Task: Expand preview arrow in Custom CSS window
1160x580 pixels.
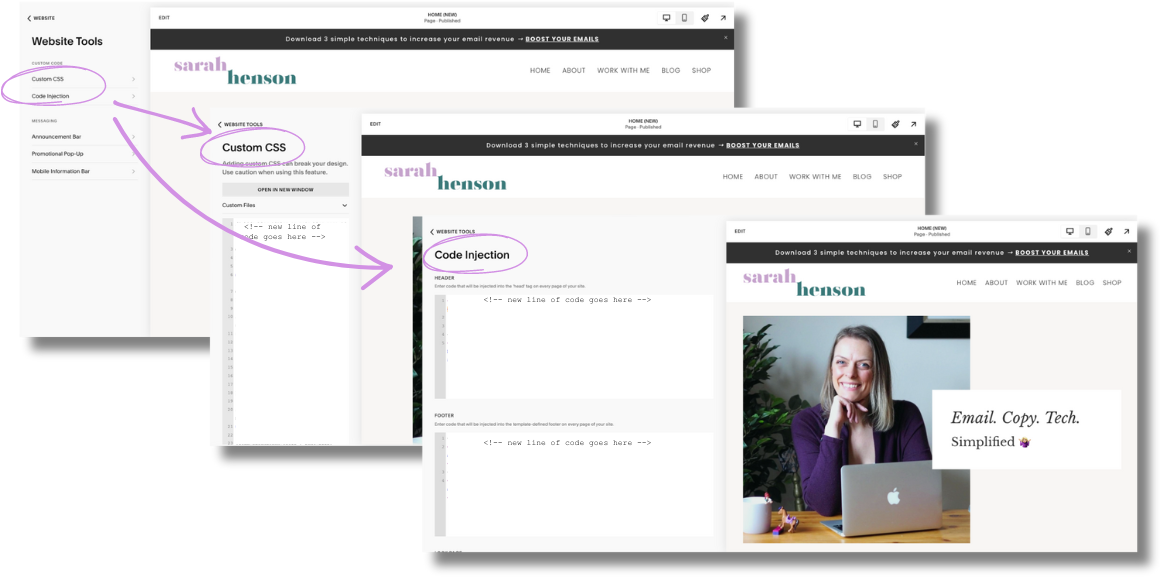Action: pos(914,124)
